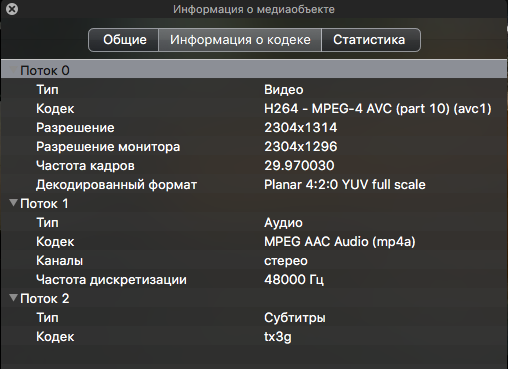The height and width of the screenshot is (369, 508).
Task: Select the Декодированный формат row
Action: (254, 184)
